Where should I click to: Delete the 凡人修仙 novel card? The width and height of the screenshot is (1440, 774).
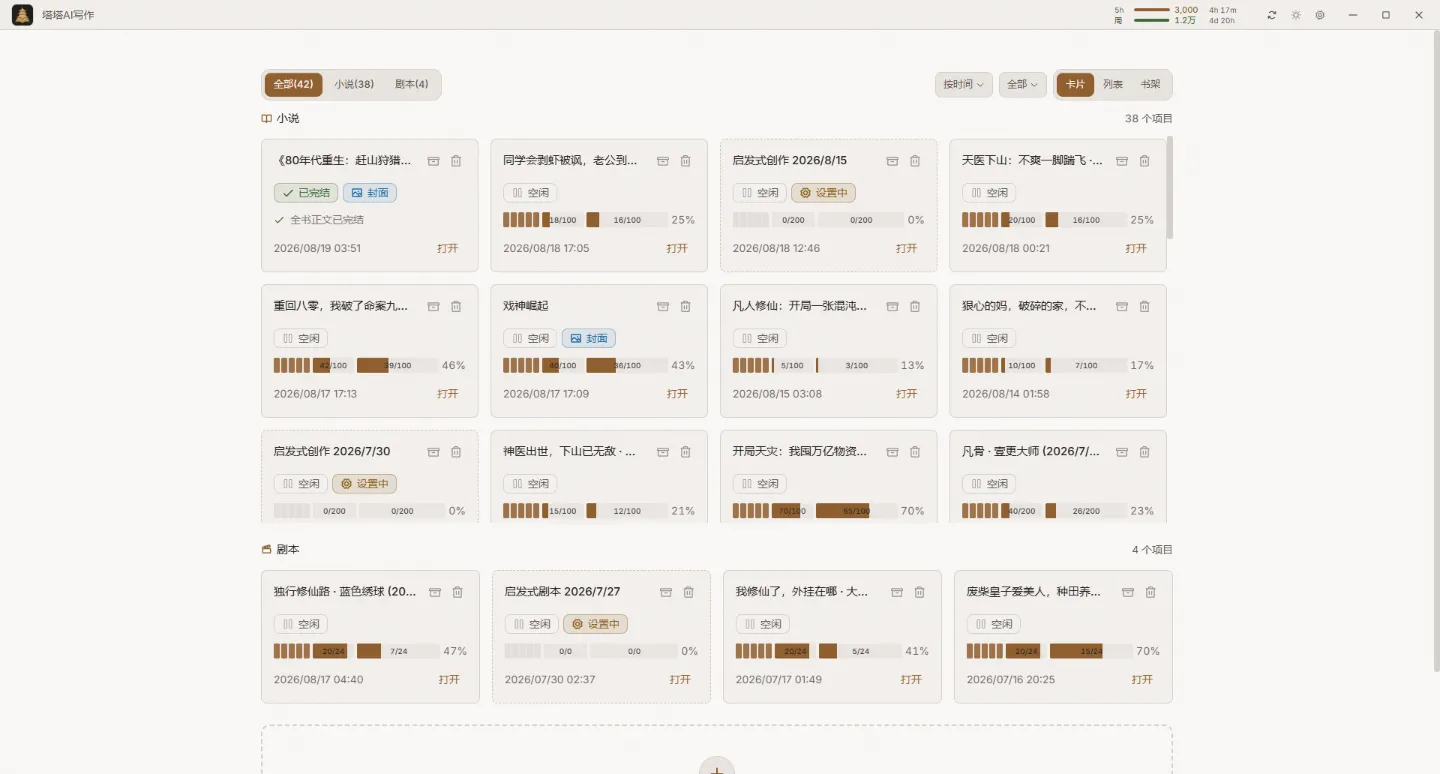pos(915,307)
